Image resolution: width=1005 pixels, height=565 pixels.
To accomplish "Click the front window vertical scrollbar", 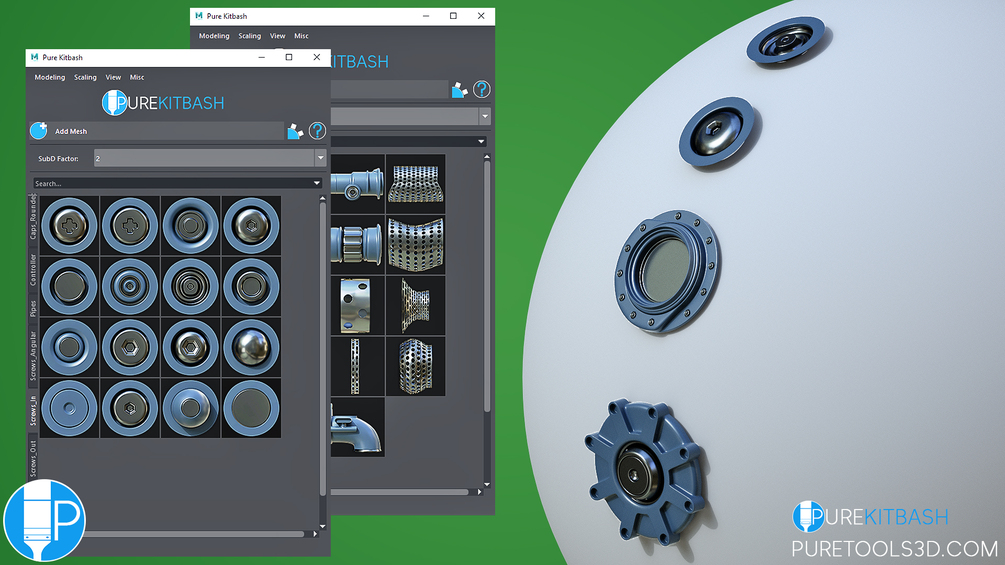I will (322, 349).
